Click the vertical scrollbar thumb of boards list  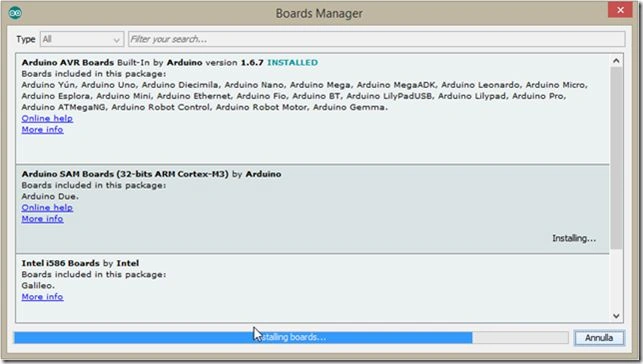tap(616, 158)
